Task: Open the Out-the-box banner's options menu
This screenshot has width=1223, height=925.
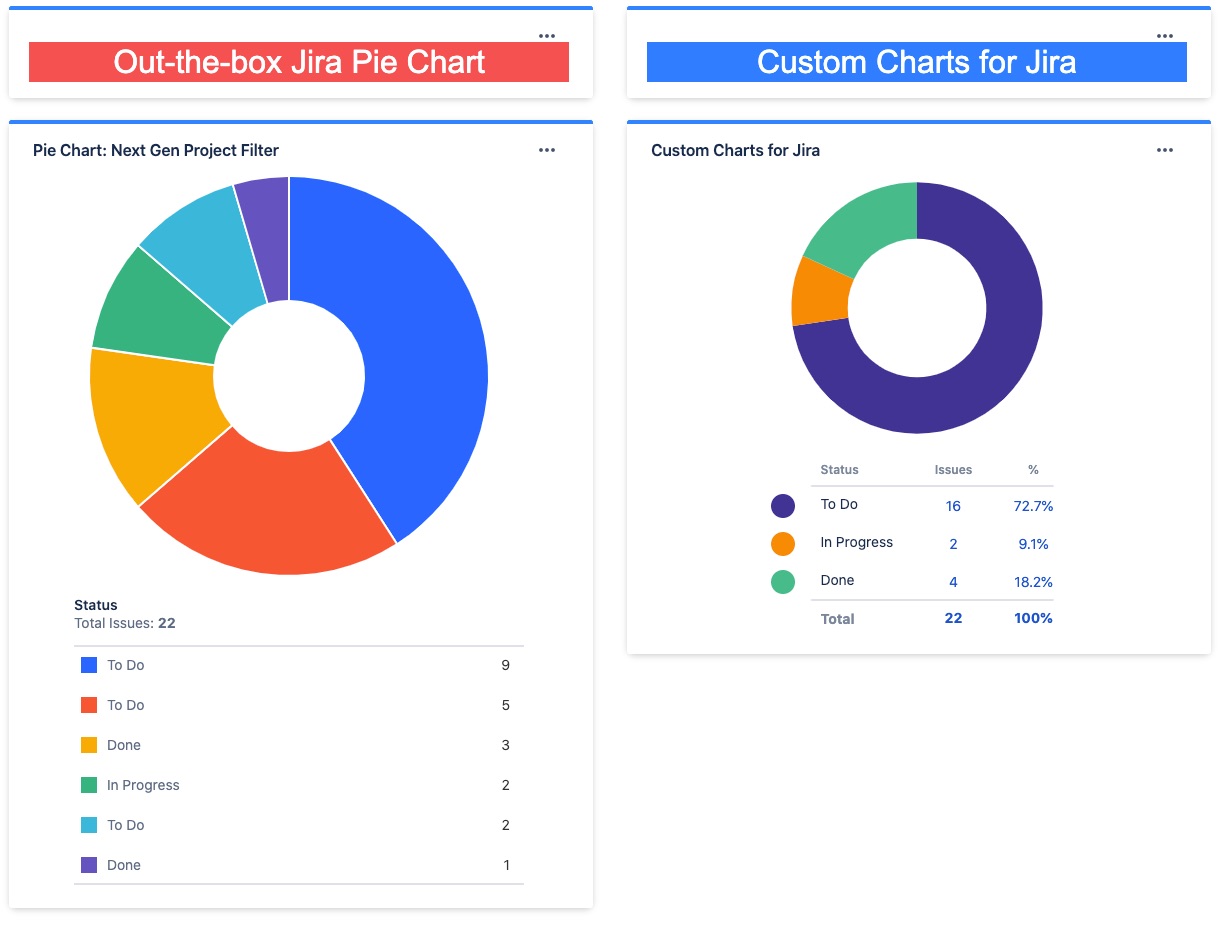Action: [x=547, y=35]
